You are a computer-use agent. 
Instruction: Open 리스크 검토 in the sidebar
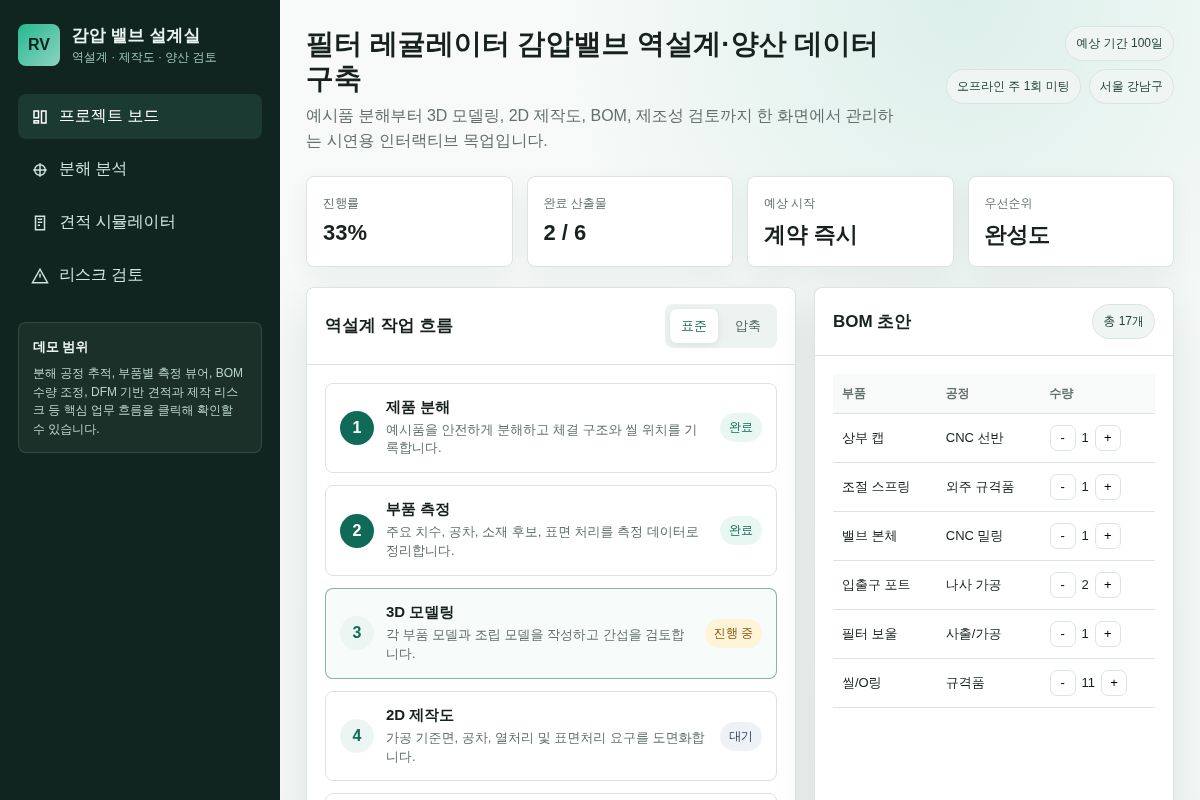pyautogui.click(x=140, y=275)
